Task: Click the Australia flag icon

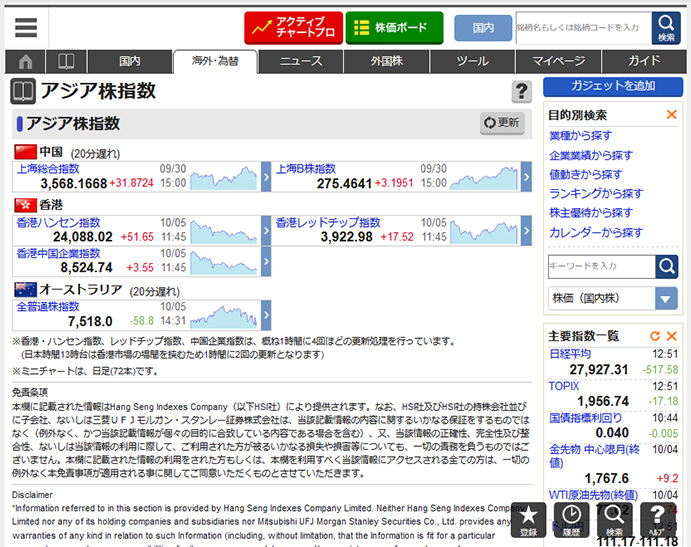Action: (25, 290)
